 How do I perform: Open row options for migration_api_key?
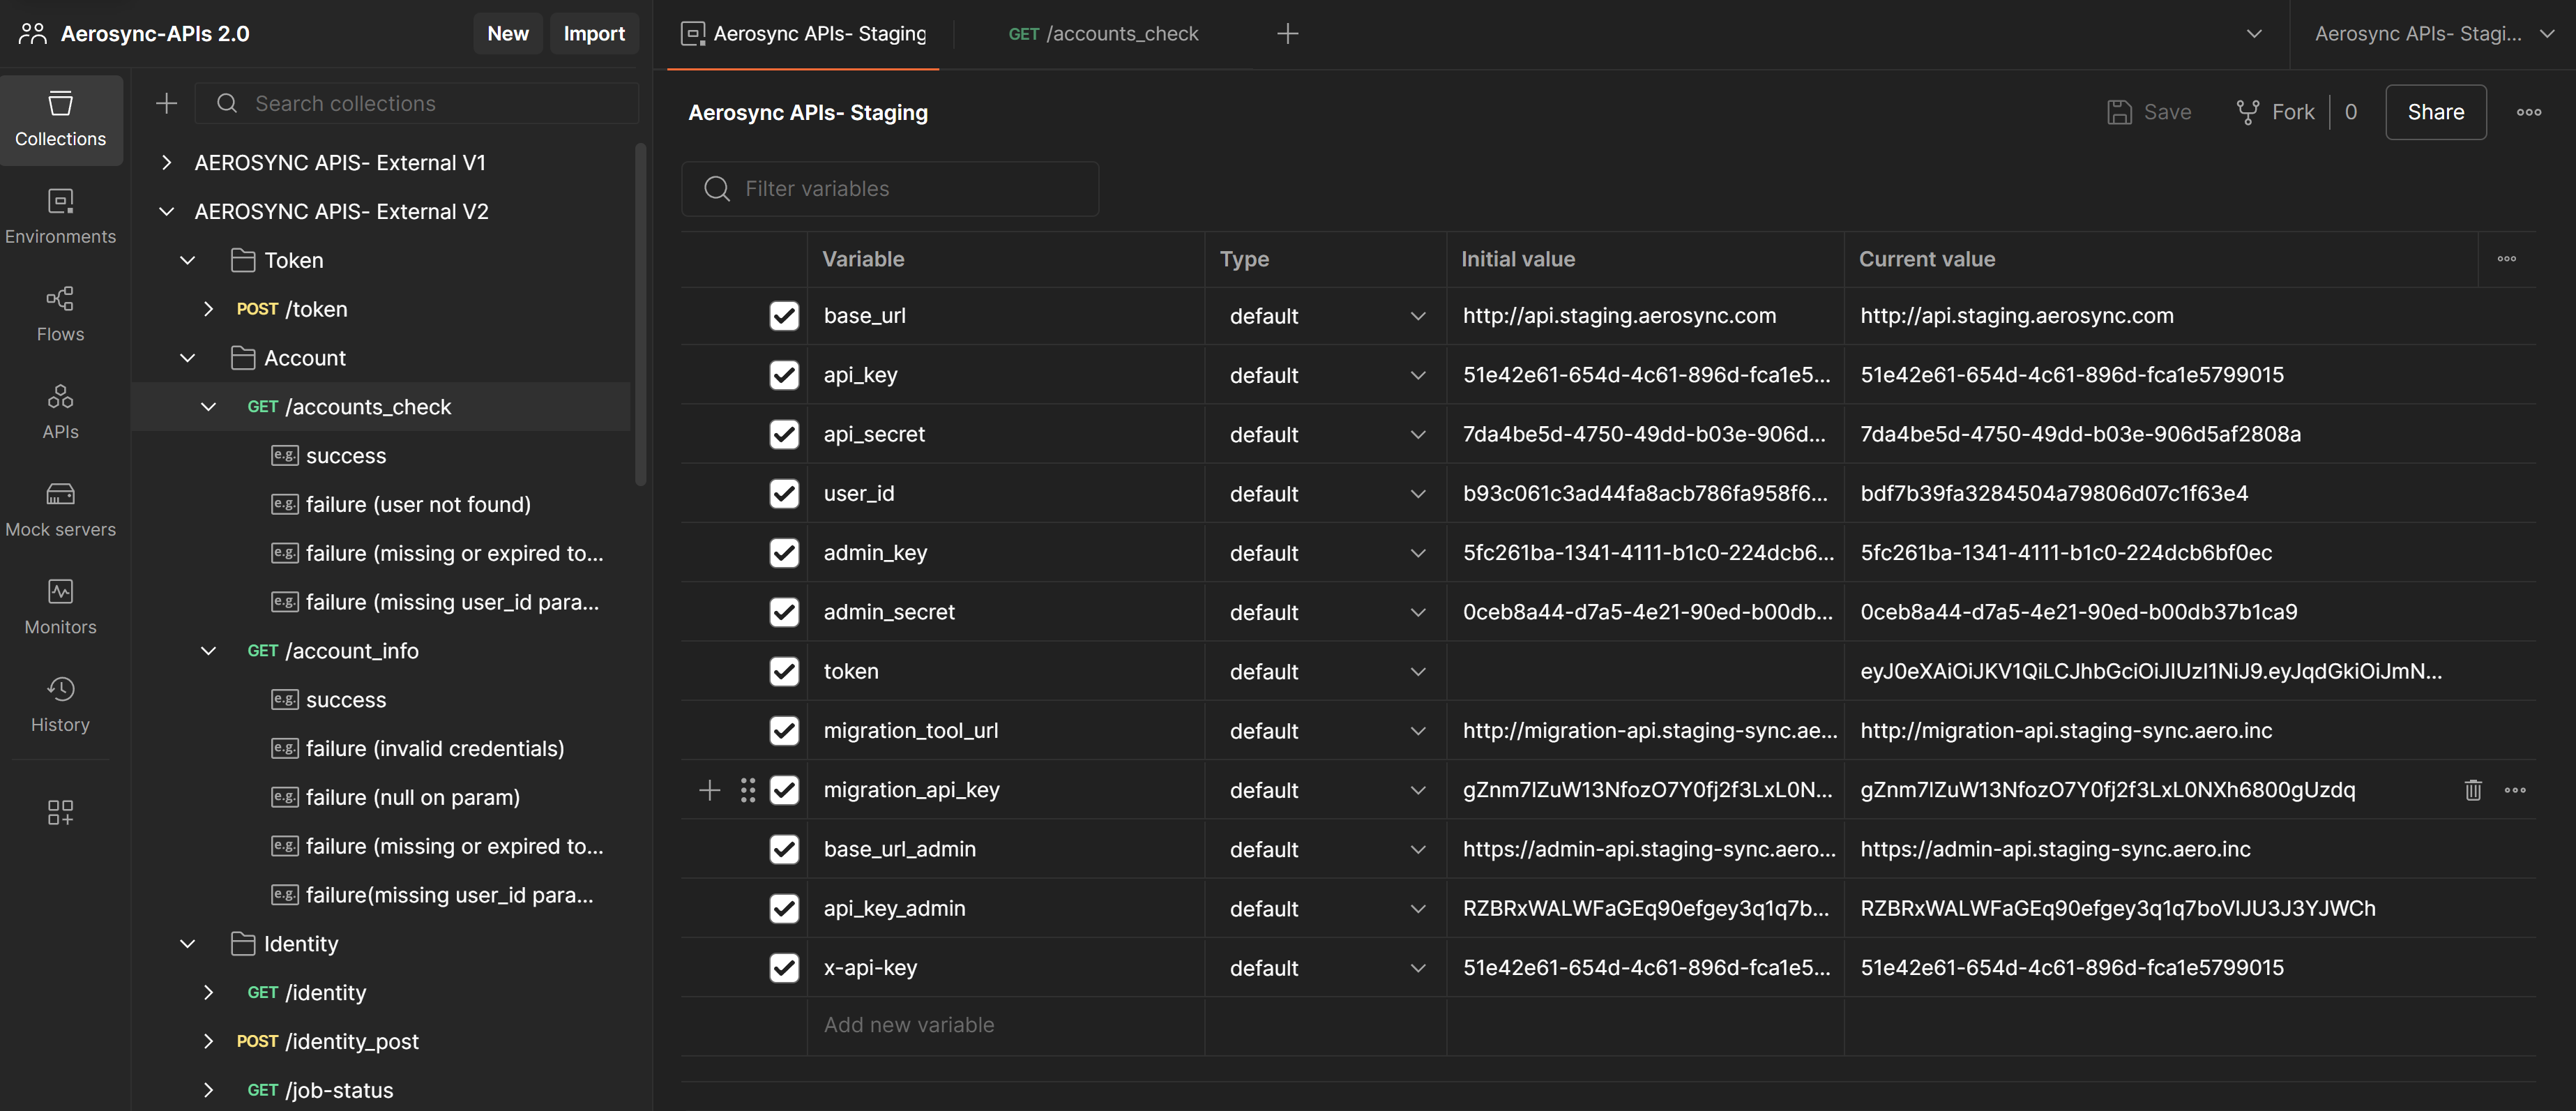[2515, 790]
